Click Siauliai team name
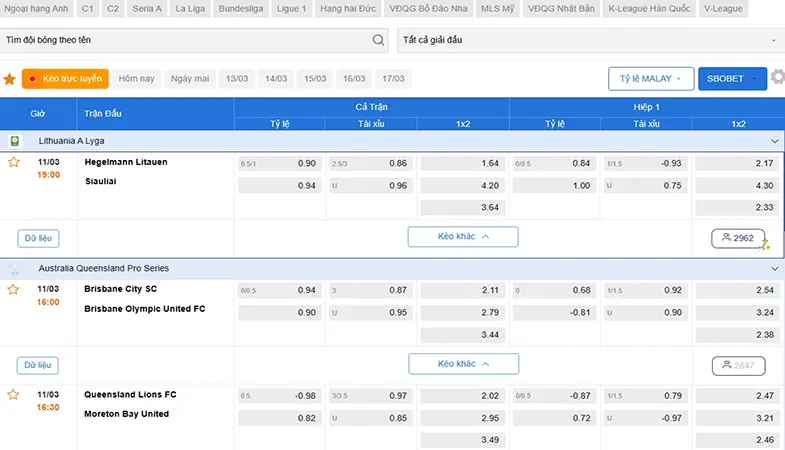 [101, 181]
